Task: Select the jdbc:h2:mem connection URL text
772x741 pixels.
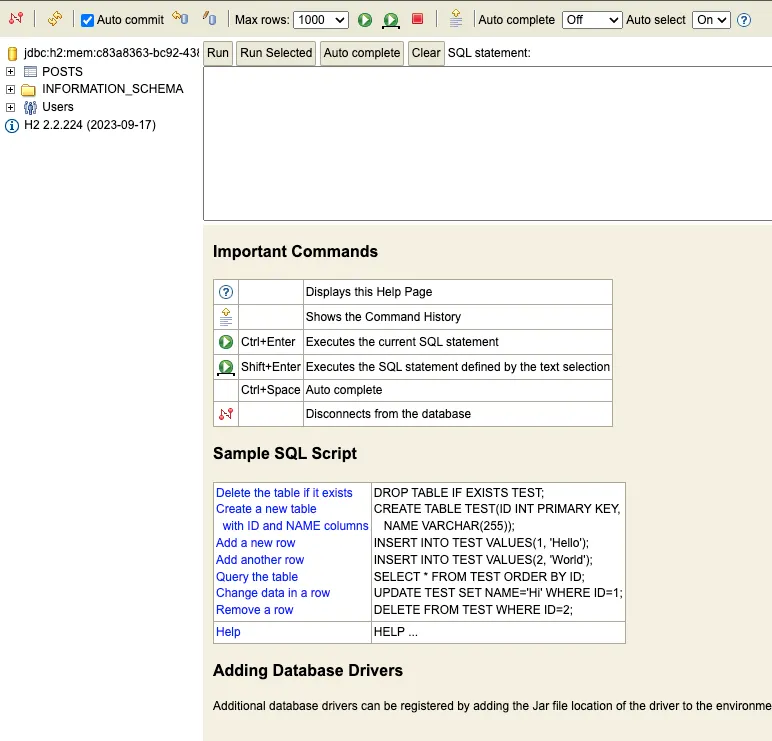Action: click(111, 53)
